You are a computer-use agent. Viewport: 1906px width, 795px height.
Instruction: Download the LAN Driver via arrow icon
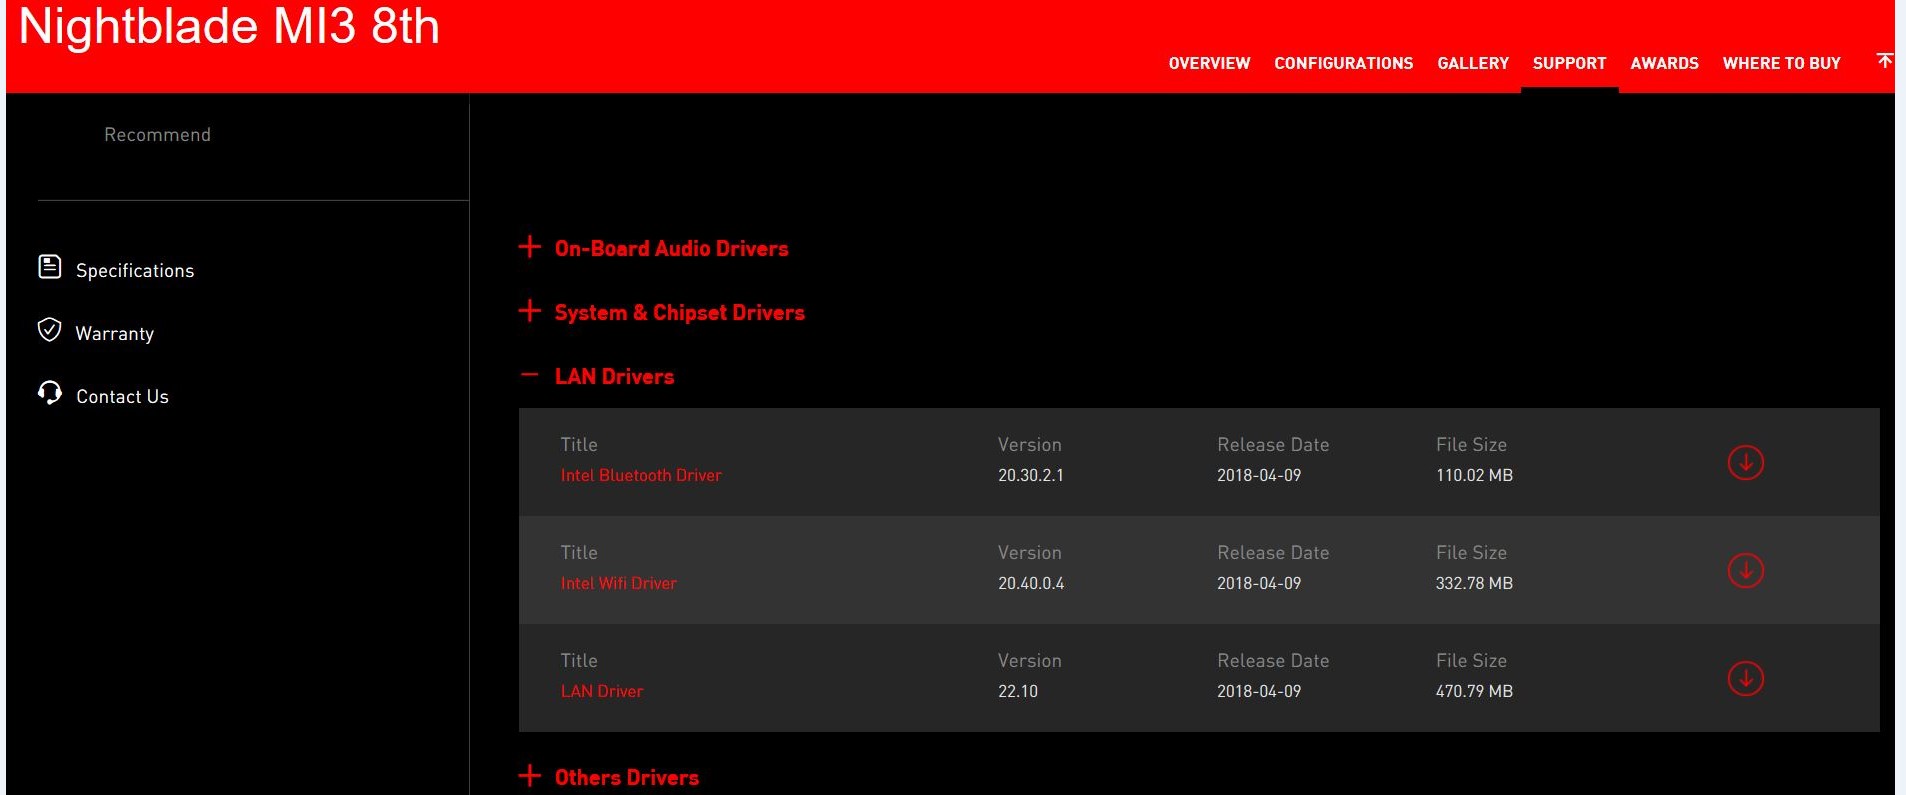point(1745,678)
